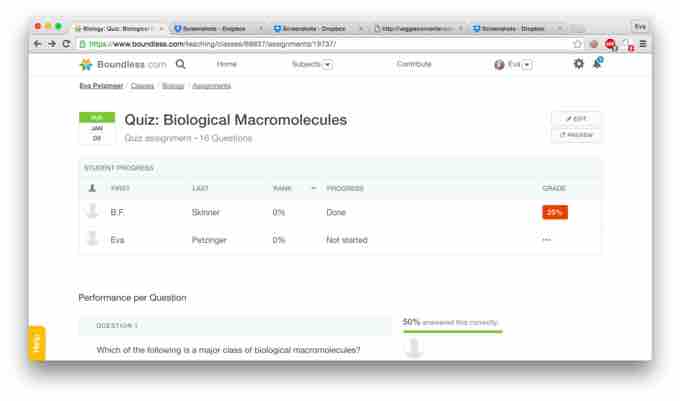Click the orange 25% grade badge
The width and height of the screenshot is (680, 401).
[554, 212]
